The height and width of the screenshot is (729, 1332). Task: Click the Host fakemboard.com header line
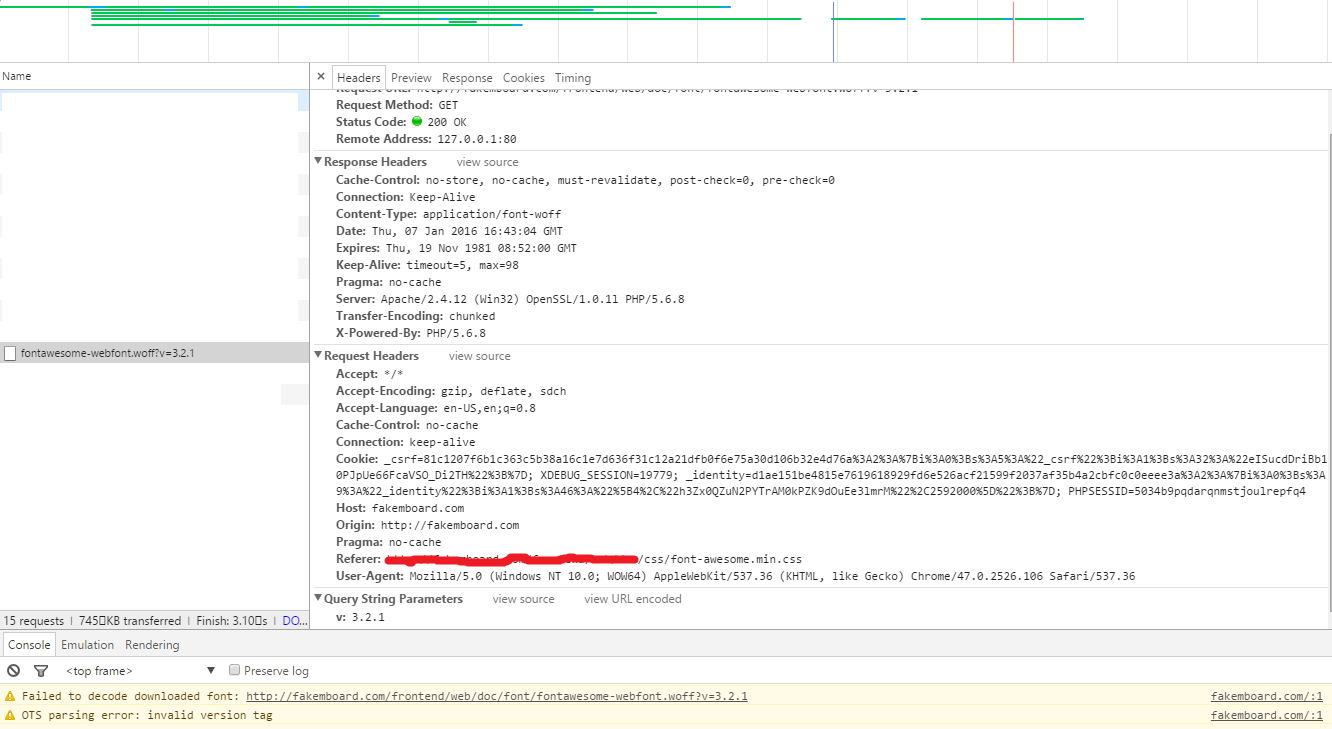pos(400,508)
